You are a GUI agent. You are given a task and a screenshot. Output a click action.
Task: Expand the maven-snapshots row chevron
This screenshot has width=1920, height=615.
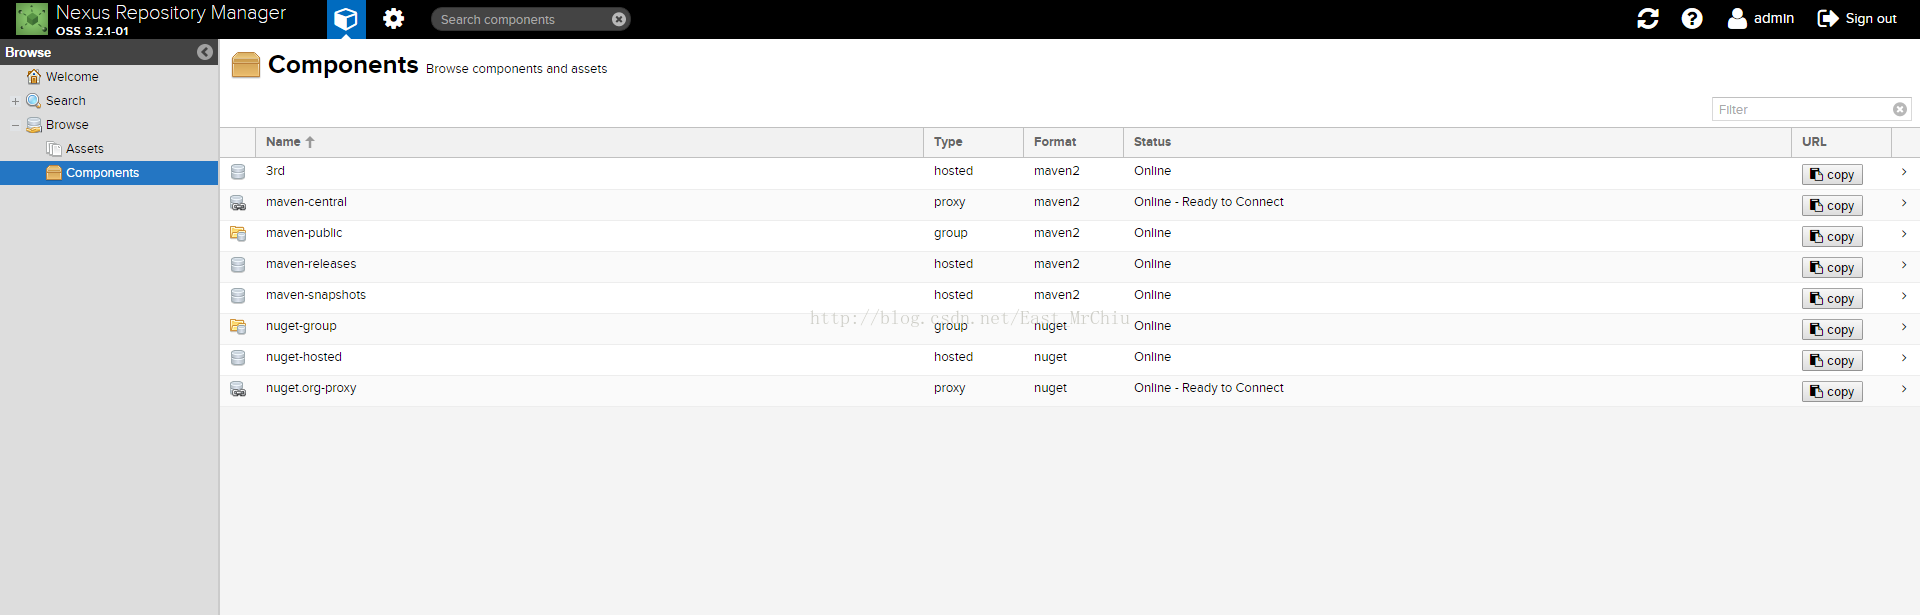1904,296
